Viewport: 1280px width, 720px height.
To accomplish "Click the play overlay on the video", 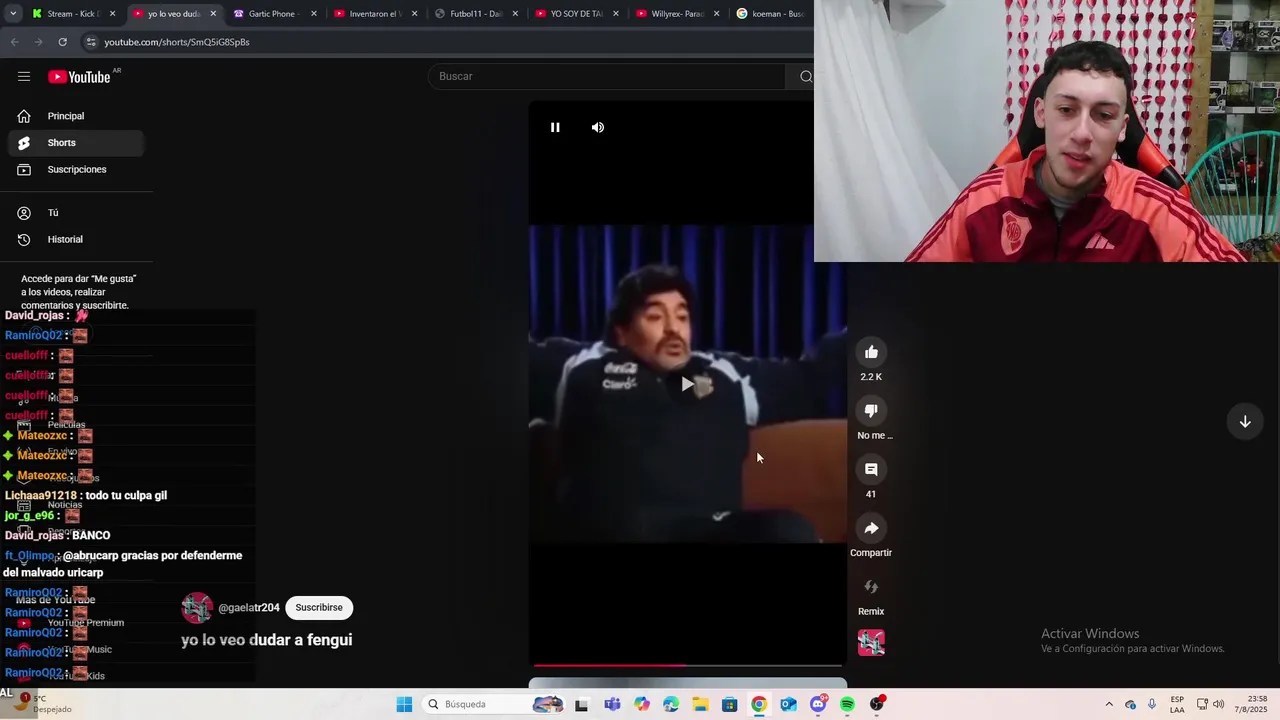I will 687,384.
